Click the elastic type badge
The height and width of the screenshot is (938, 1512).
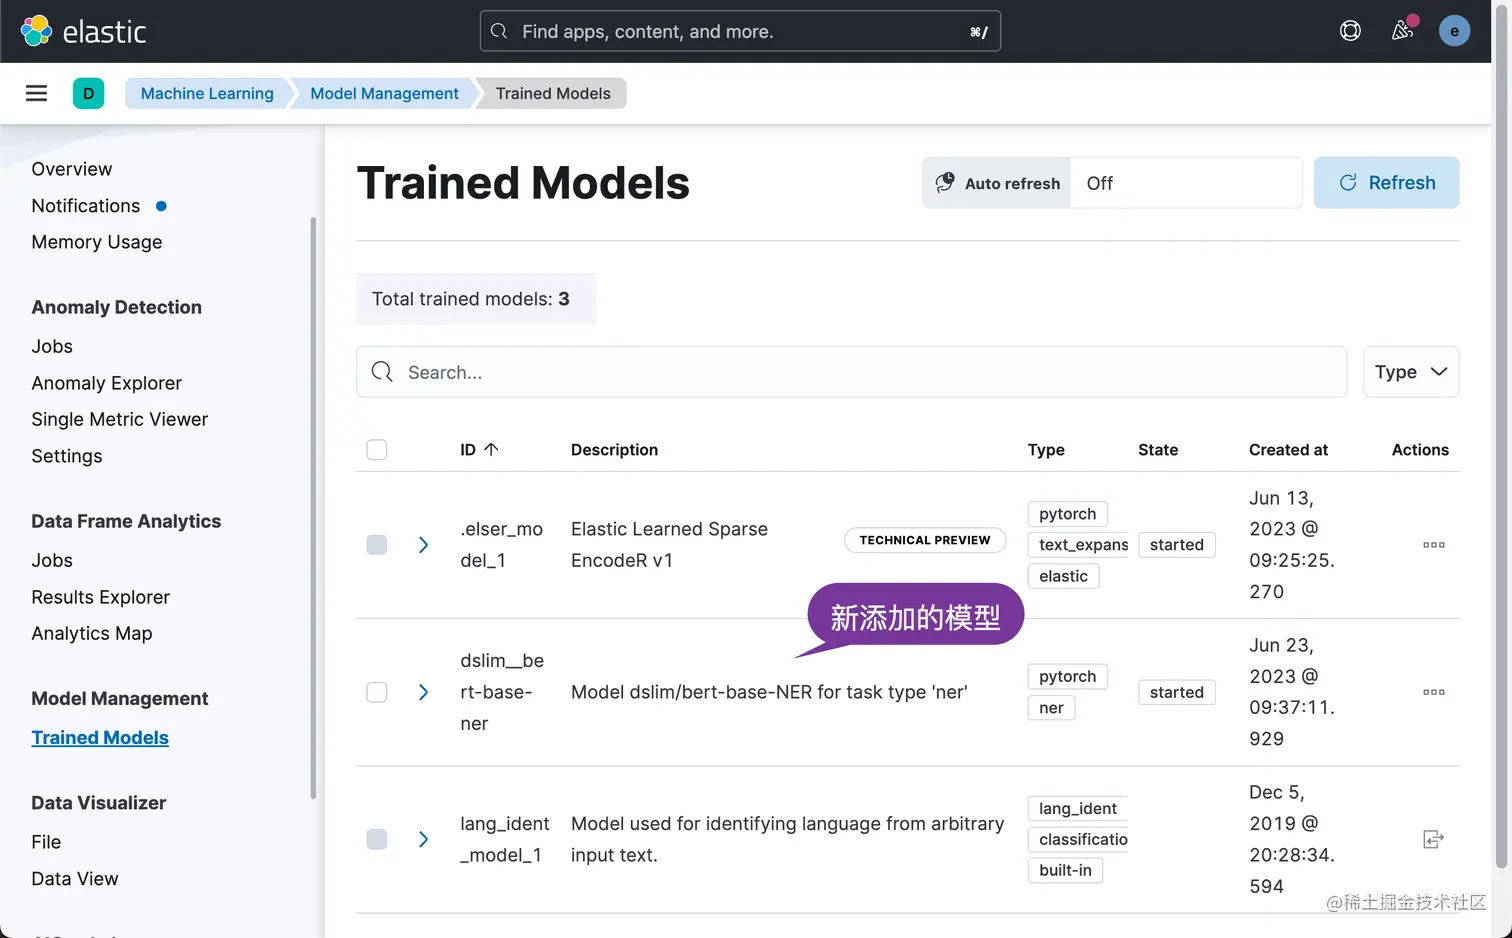coord(1063,576)
